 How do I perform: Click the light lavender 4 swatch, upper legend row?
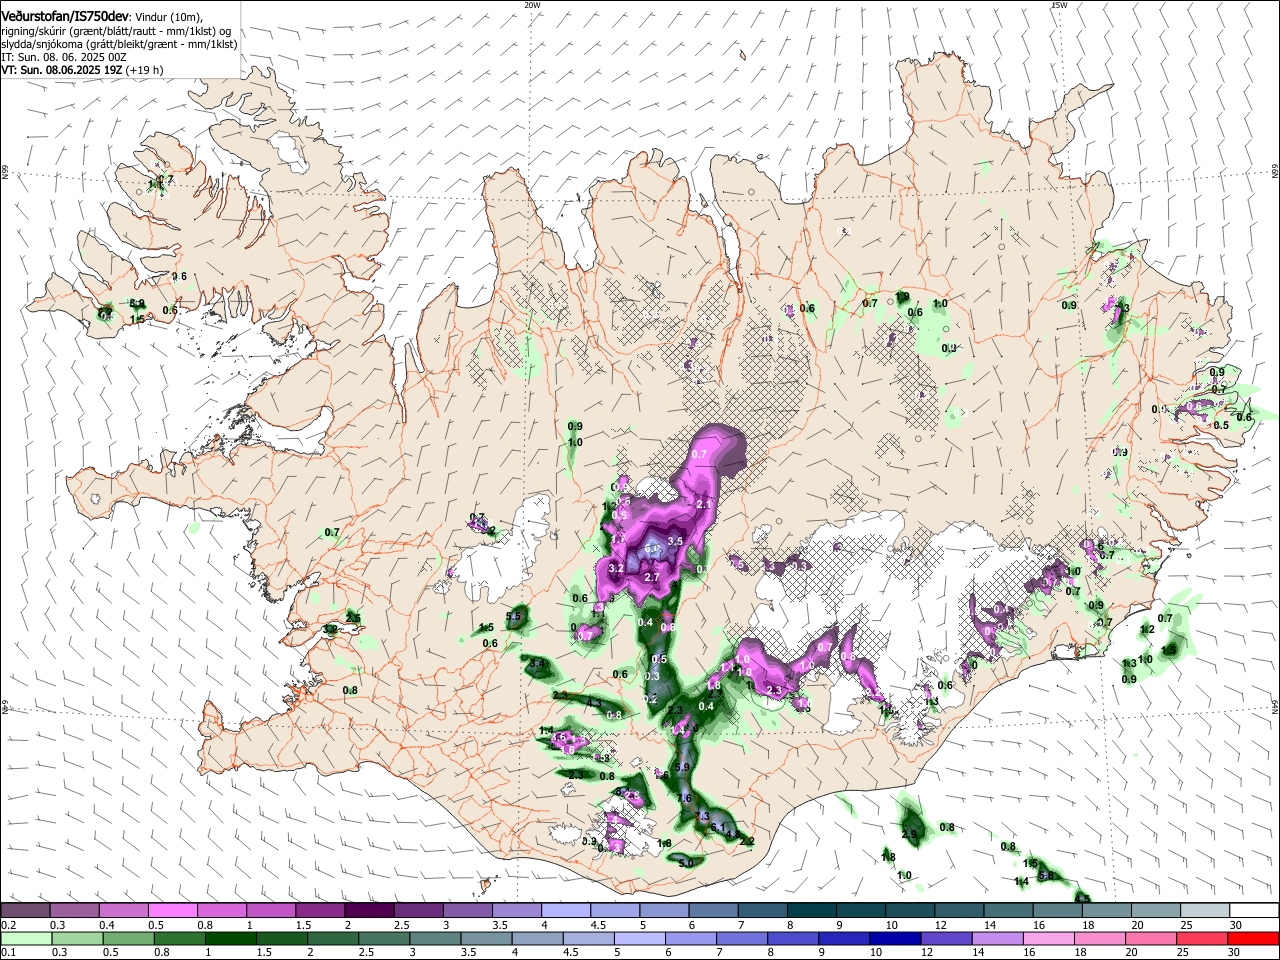566,910
